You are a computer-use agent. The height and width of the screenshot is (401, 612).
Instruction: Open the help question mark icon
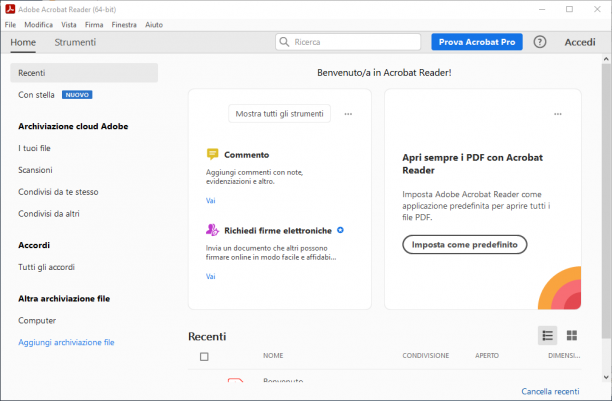click(540, 42)
